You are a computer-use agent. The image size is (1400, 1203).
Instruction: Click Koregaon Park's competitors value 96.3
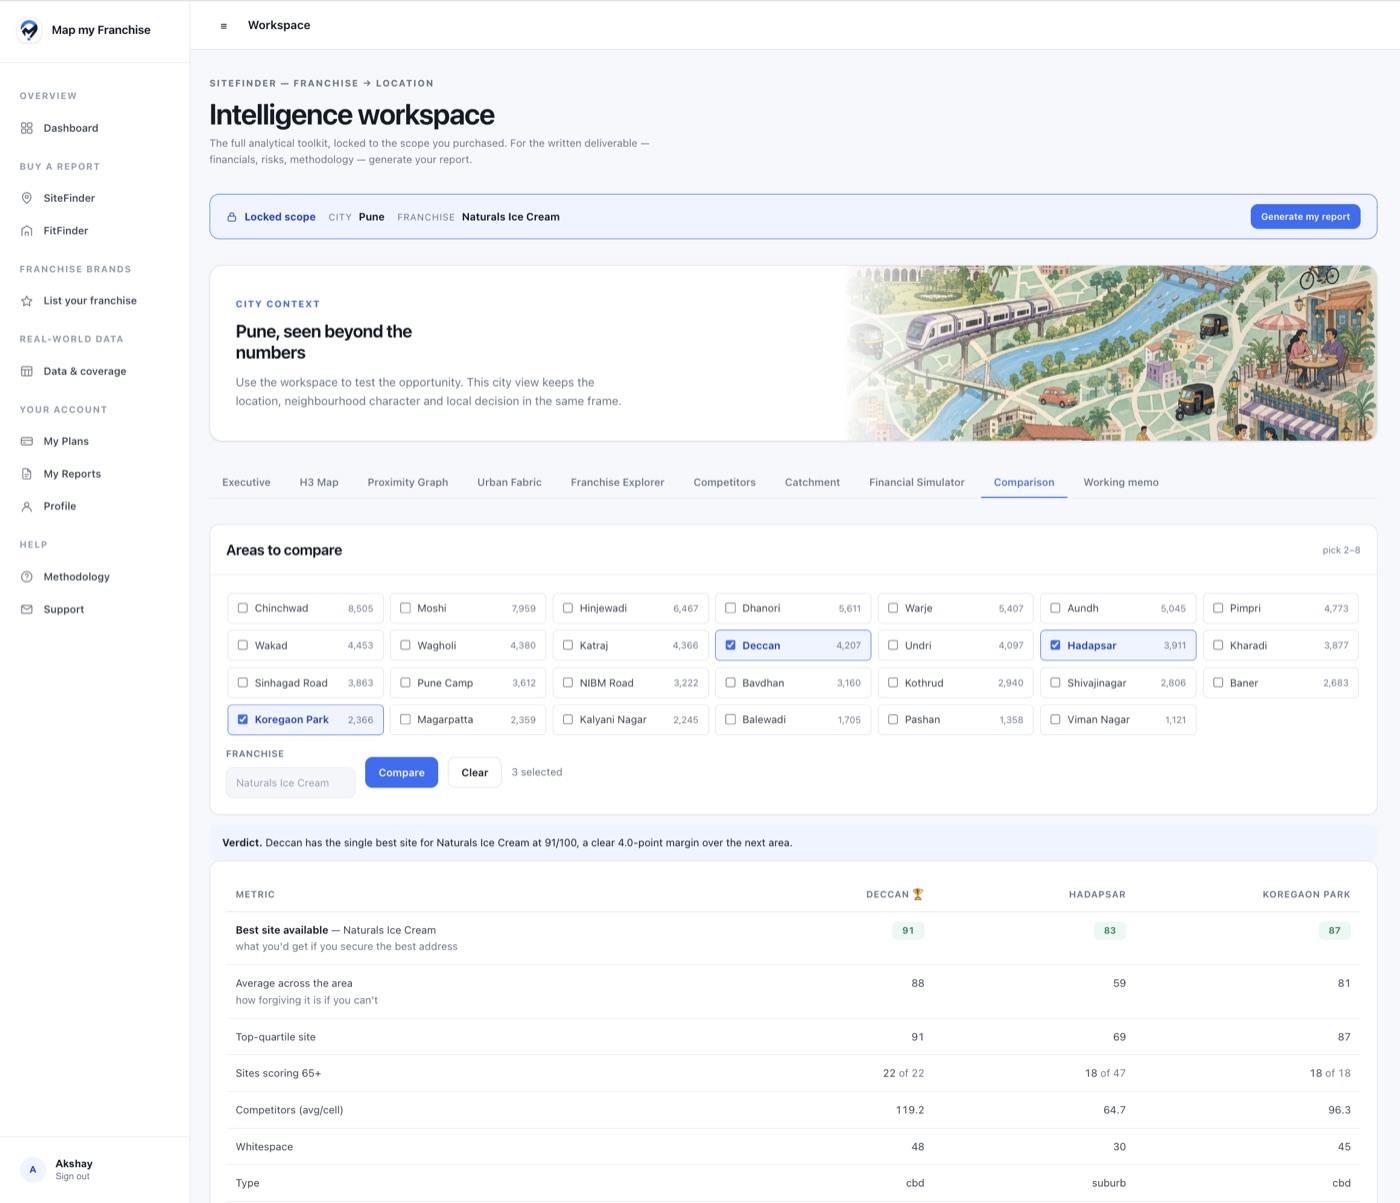(x=1339, y=1110)
